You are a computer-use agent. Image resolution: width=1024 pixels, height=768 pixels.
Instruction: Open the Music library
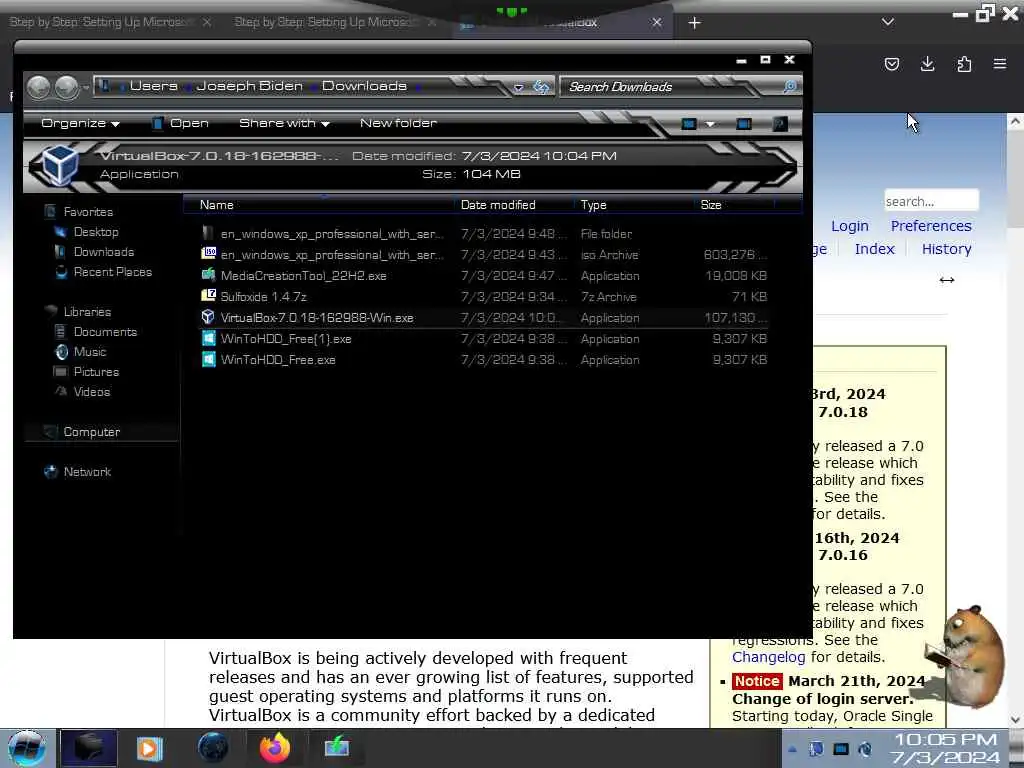[x=89, y=352]
